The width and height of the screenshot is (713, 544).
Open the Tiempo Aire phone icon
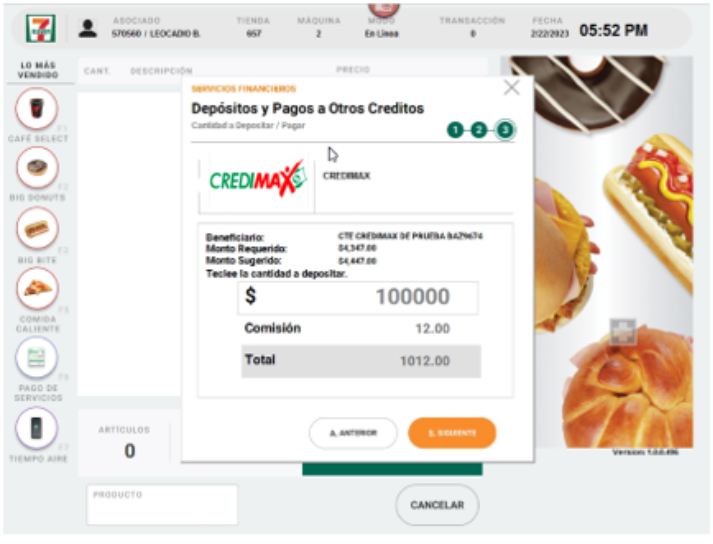37,428
